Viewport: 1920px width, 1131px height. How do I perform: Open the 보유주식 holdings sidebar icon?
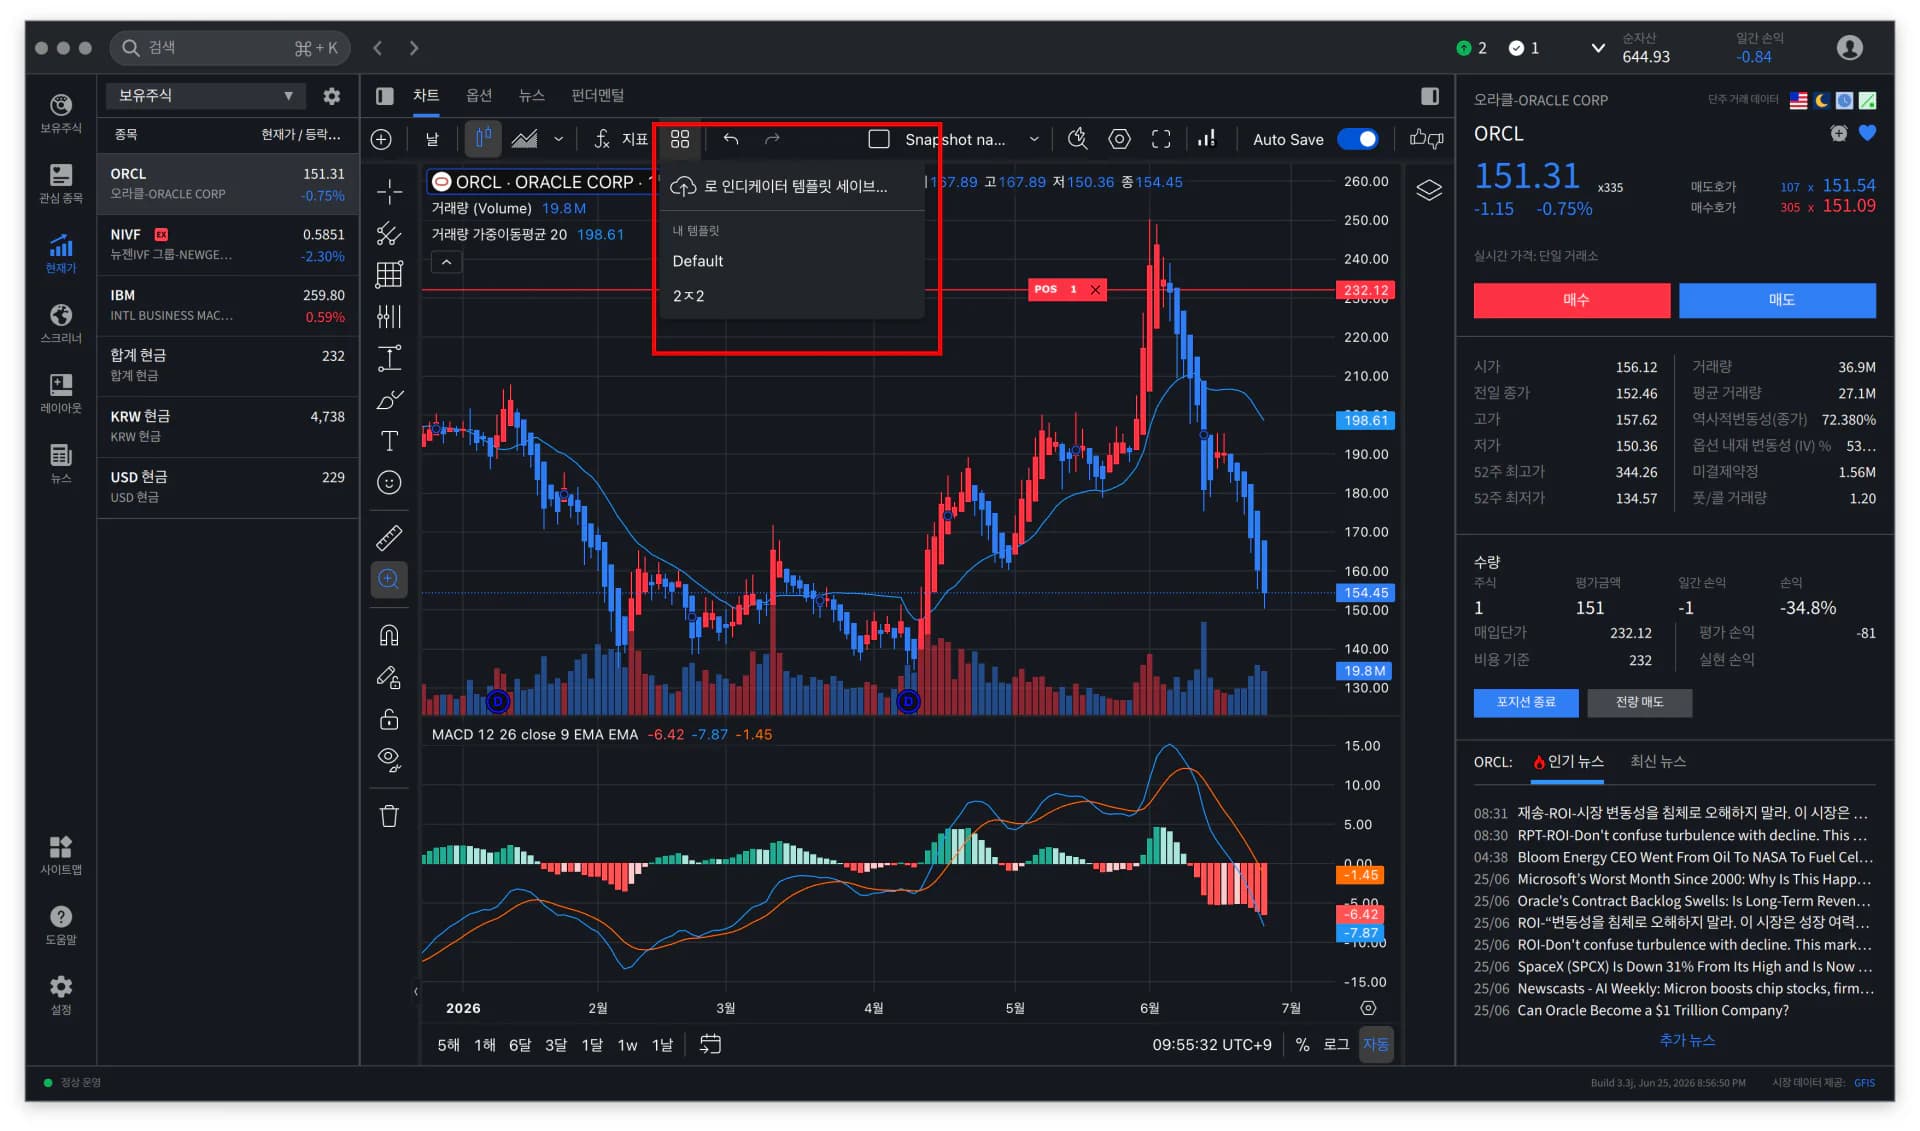point(61,113)
